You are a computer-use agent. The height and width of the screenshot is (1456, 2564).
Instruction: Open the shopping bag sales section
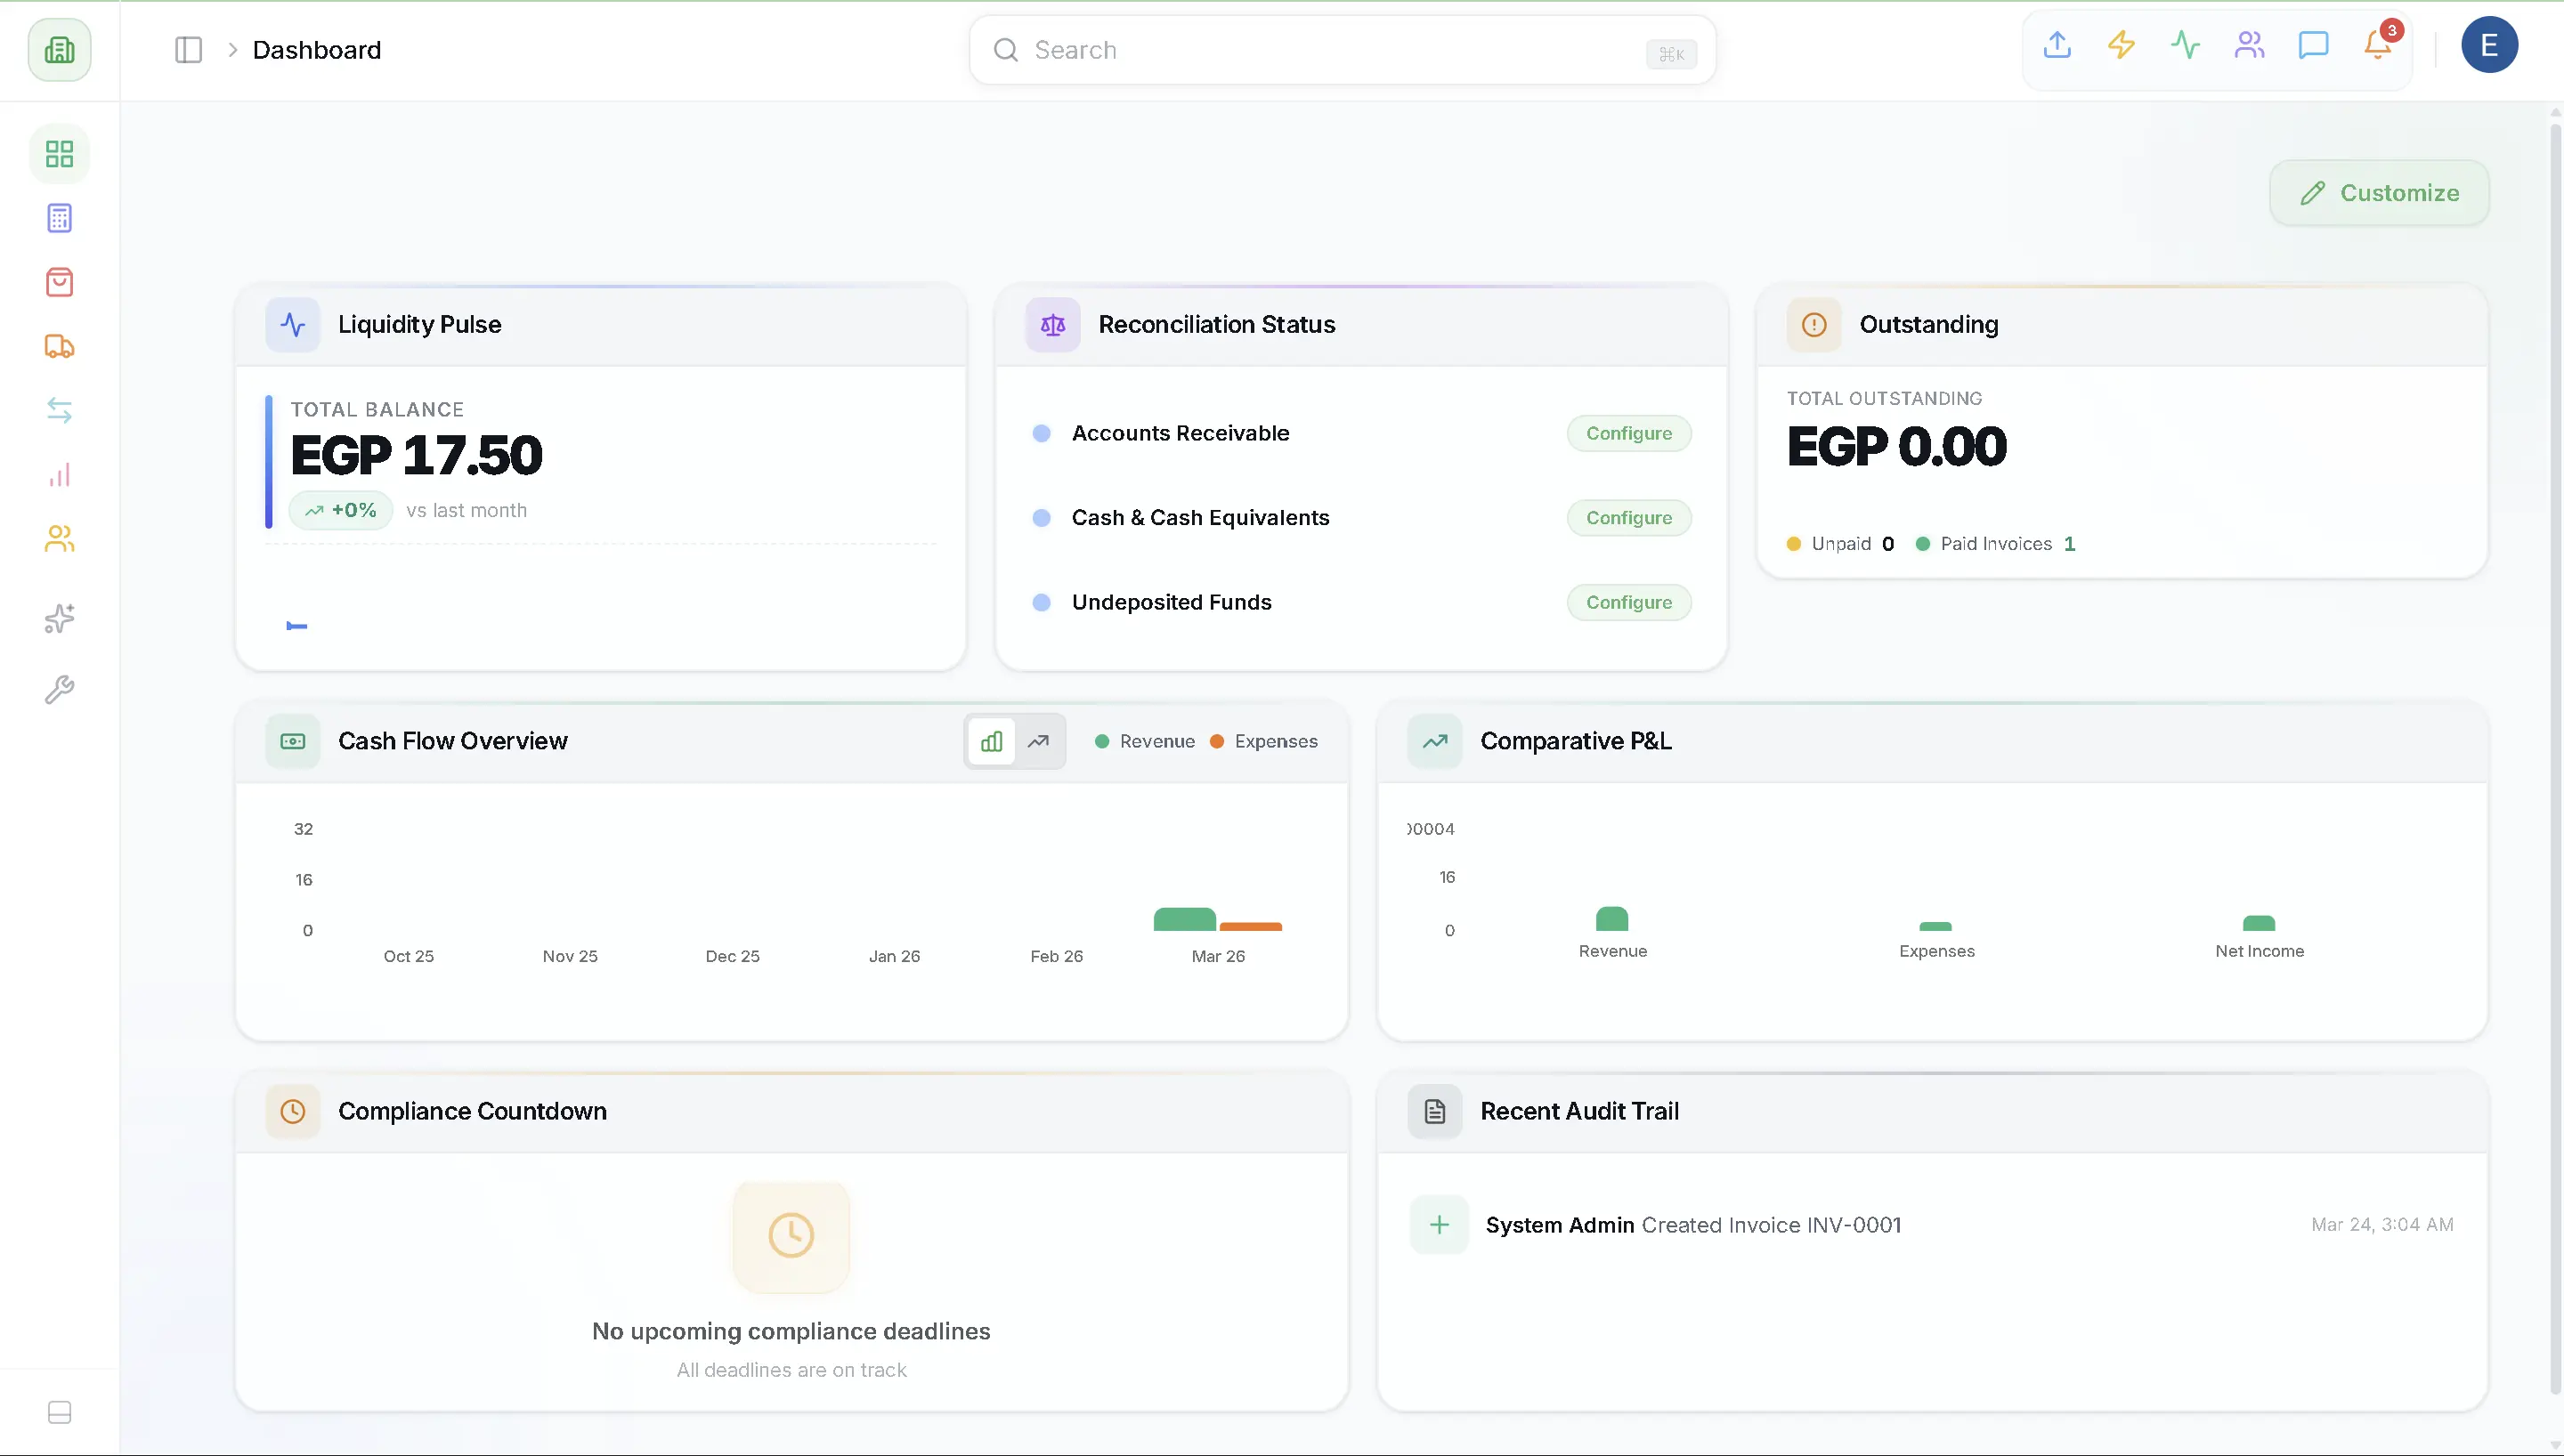58,283
